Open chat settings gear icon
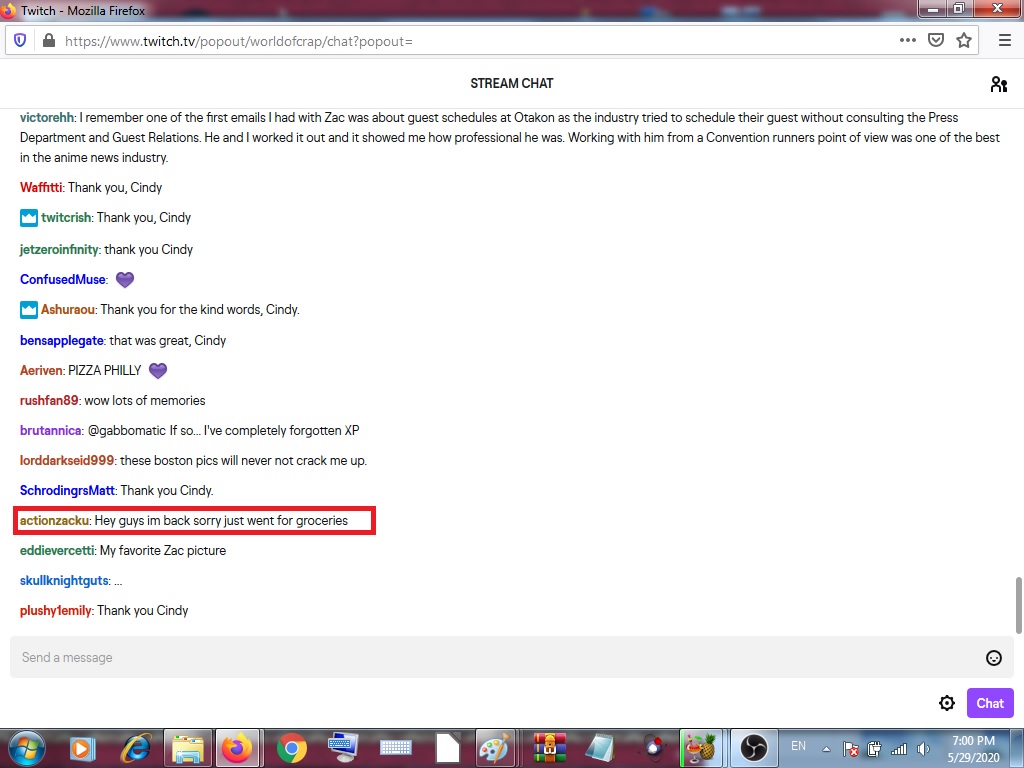Viewport: 1024px width, 768px height. click(x=946, y=703)
